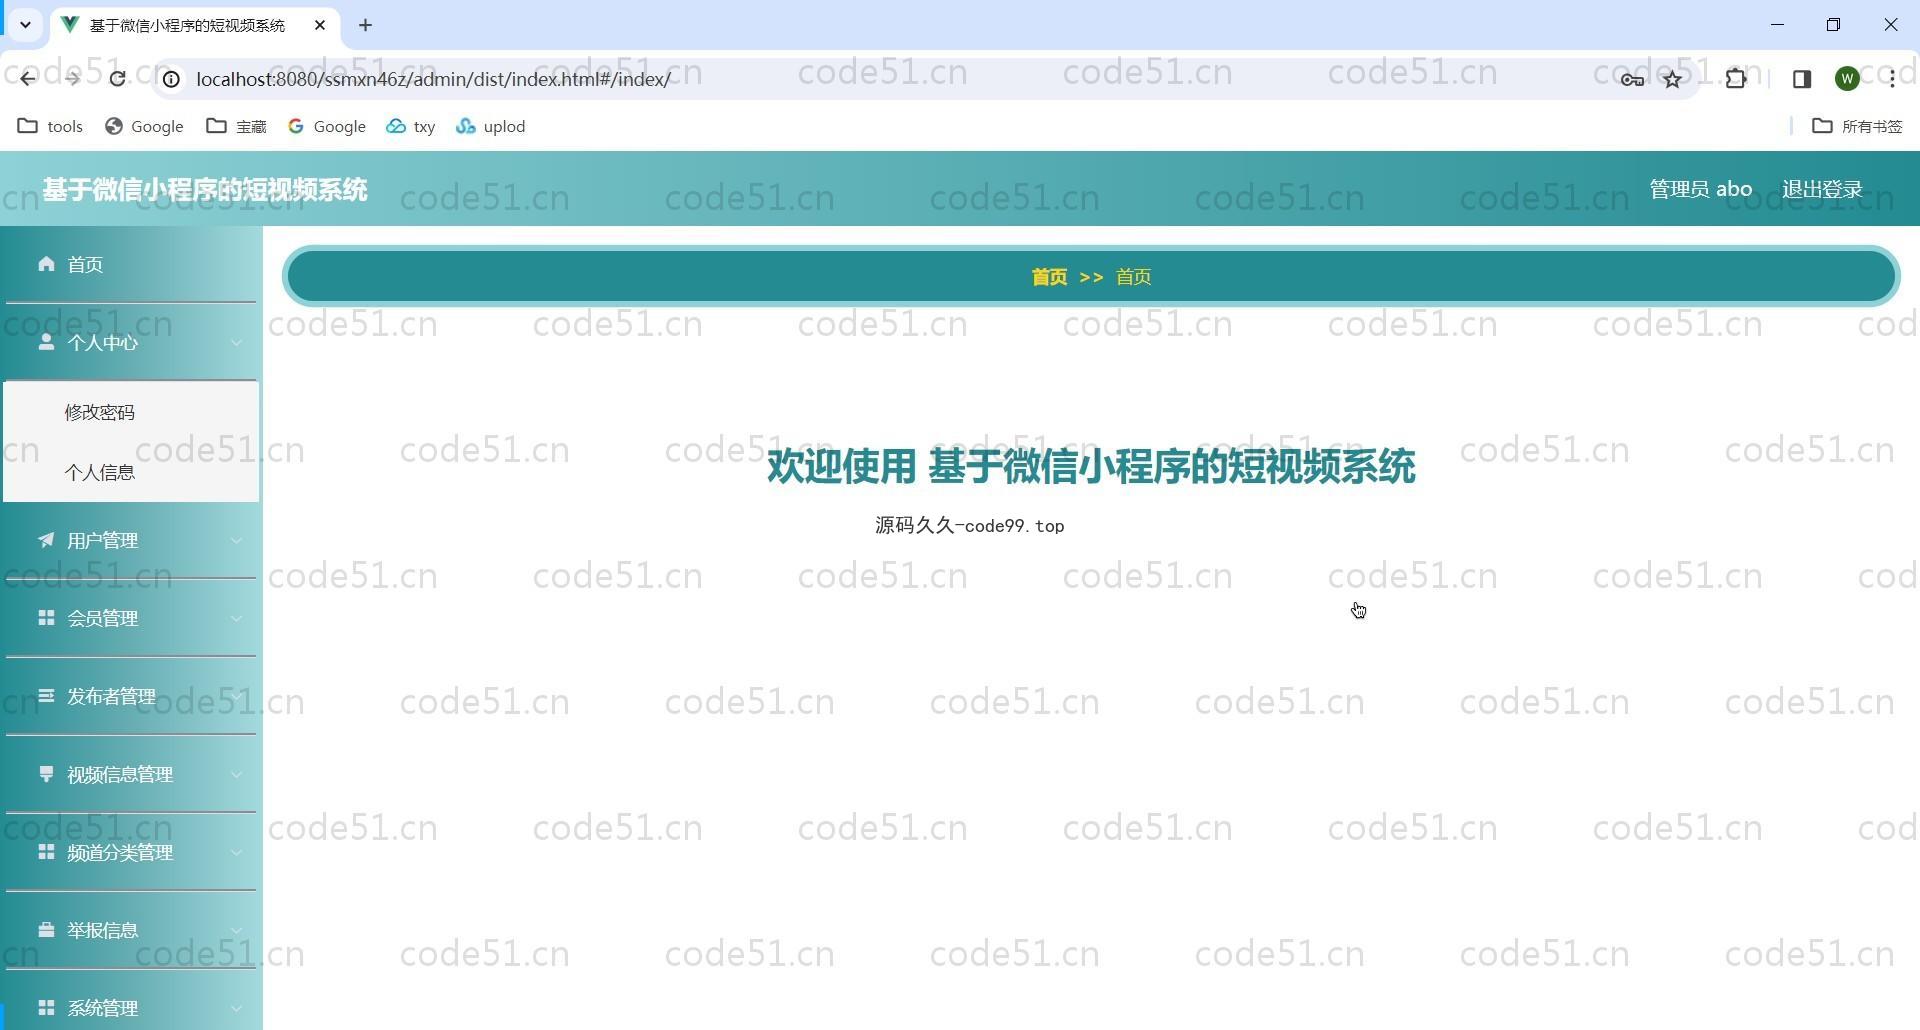
Task: Close the 基于微信小程序的短视频系统 tab
Action: click(320, 25)
